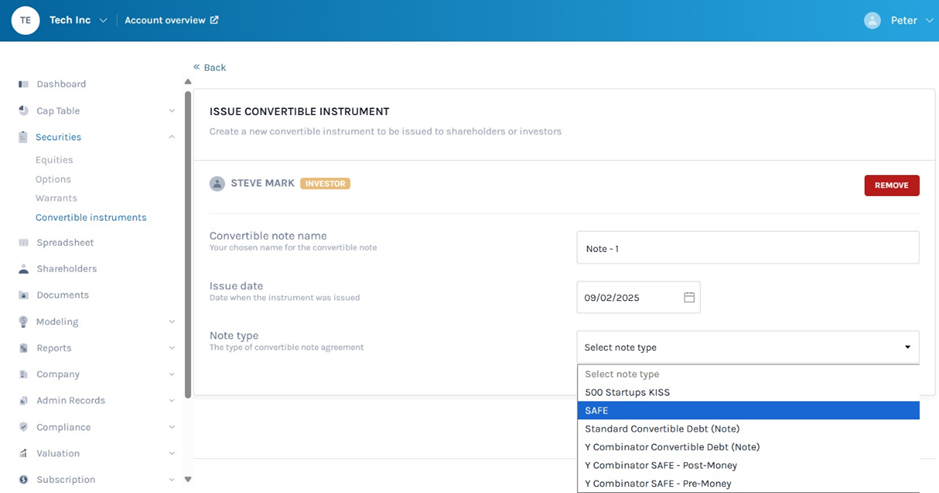Click the Cap Table pie chart icon
This screenshot has width=939, height=493.
[23, 111]
